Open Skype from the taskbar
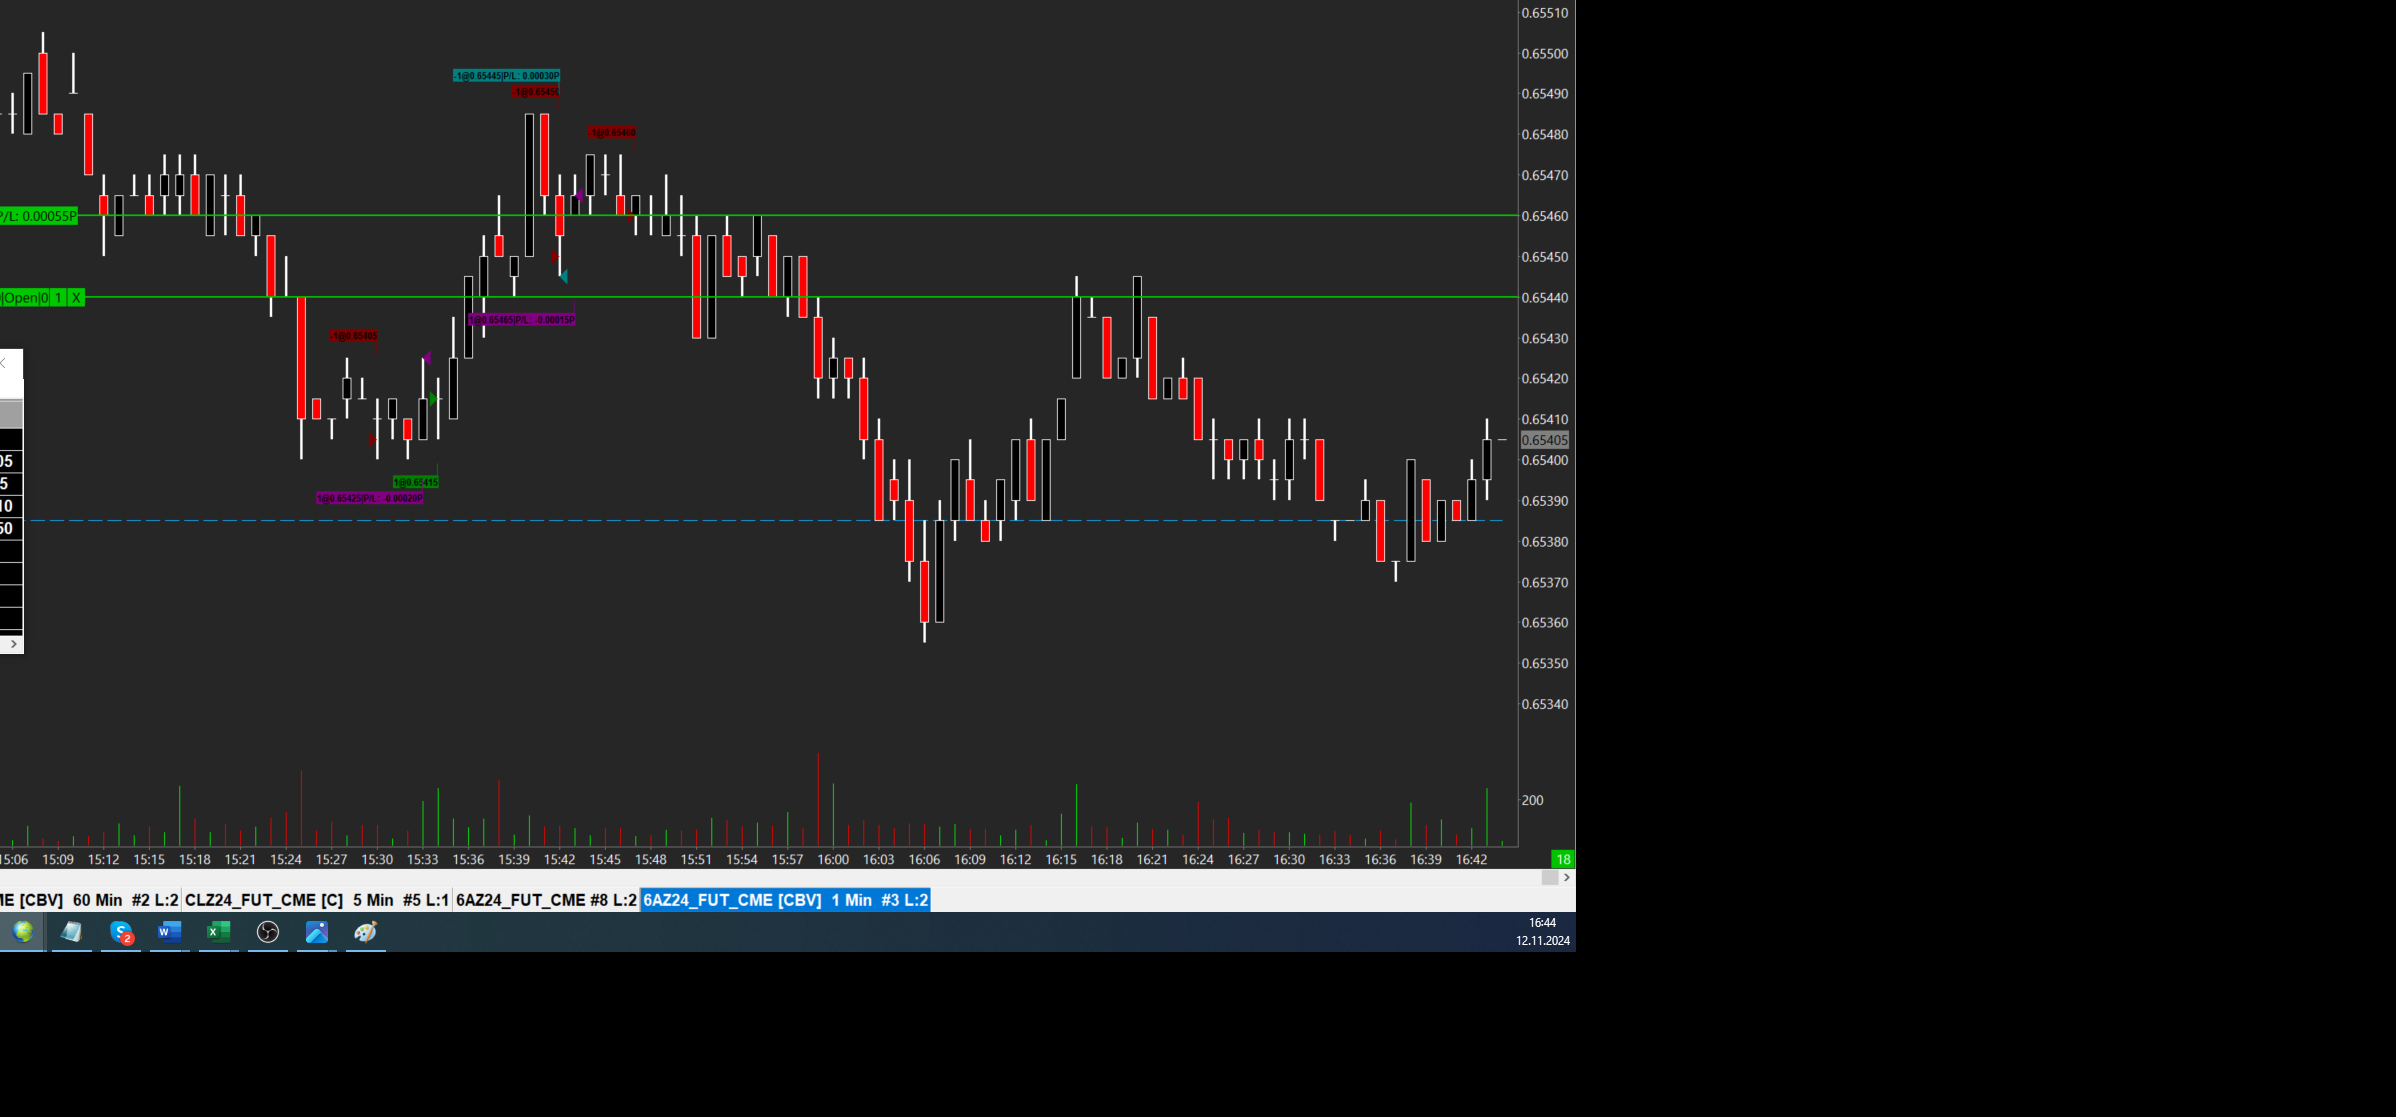Image resolution: width=2396 pixels, height=1117 pixels. [x=121, y=933]
